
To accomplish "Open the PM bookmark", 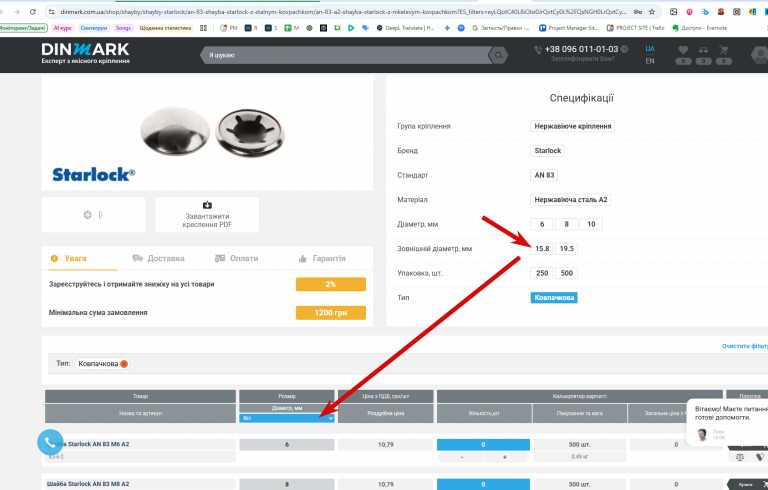I will (229, 28).
